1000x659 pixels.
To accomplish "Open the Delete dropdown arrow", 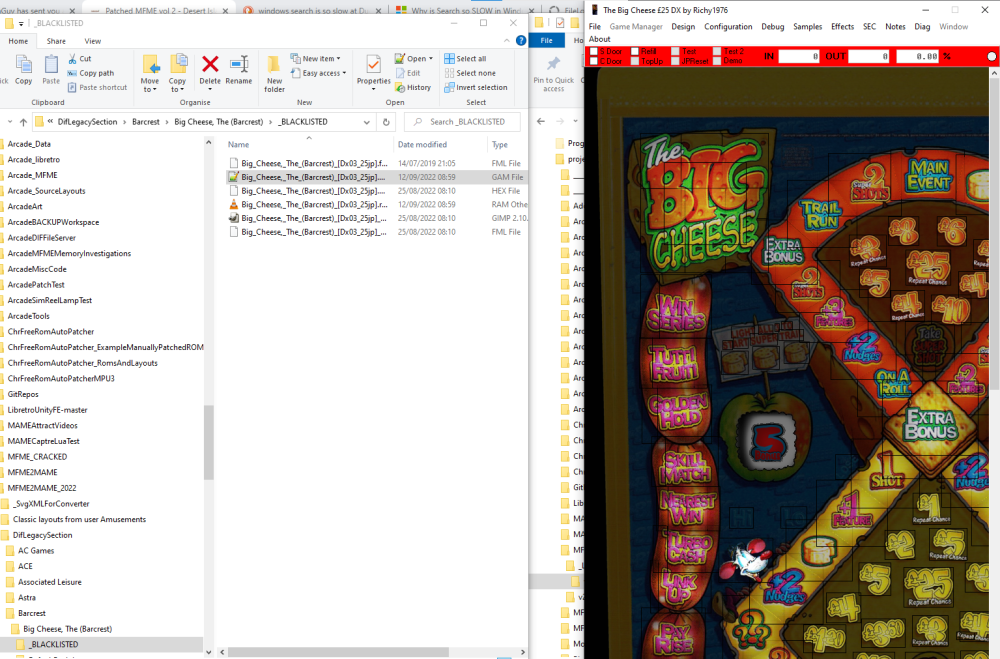I will tap(210, 89).
